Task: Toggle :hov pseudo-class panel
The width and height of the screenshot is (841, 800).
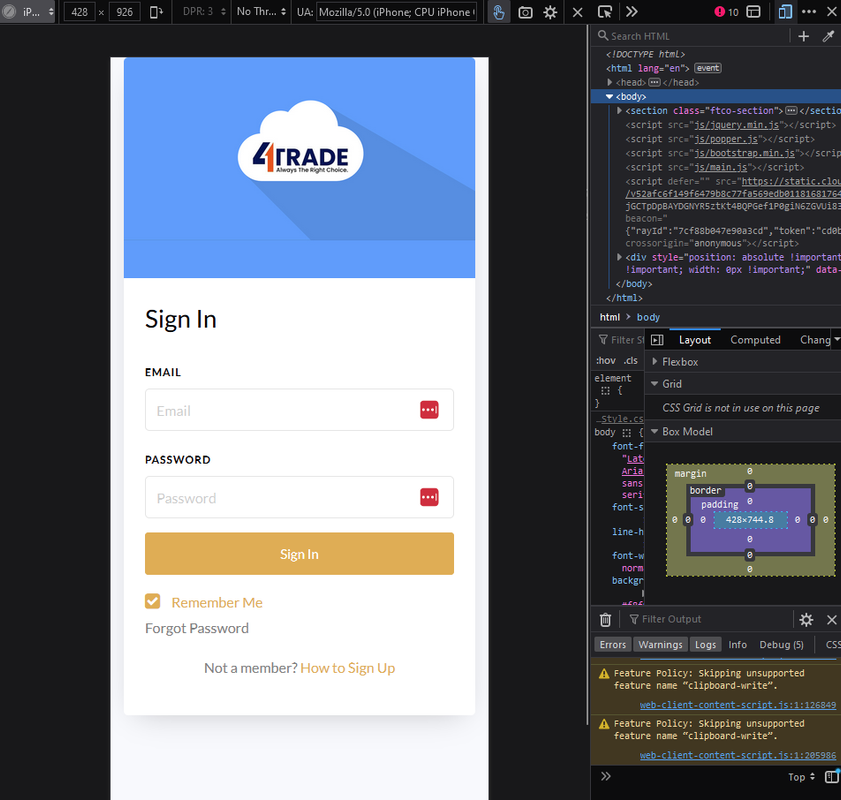Action: pos(606,360)
